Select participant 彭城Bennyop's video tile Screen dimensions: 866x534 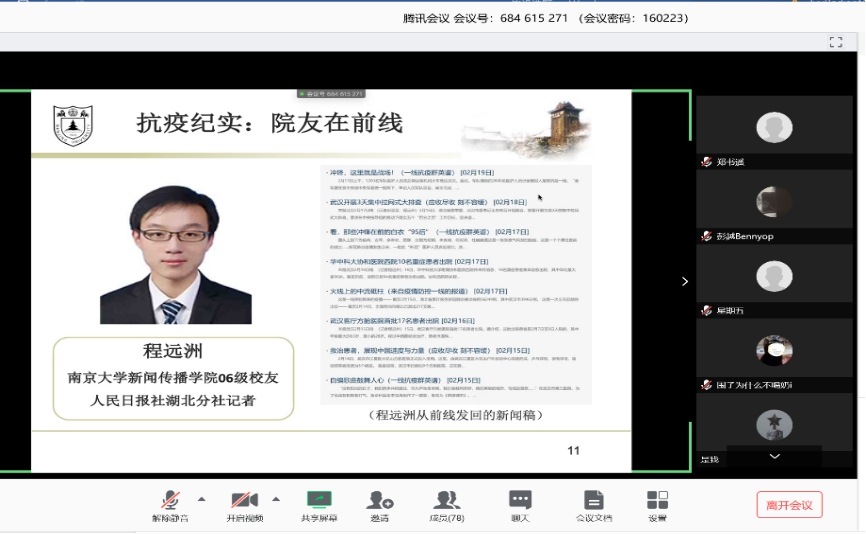tap(774, 201)
